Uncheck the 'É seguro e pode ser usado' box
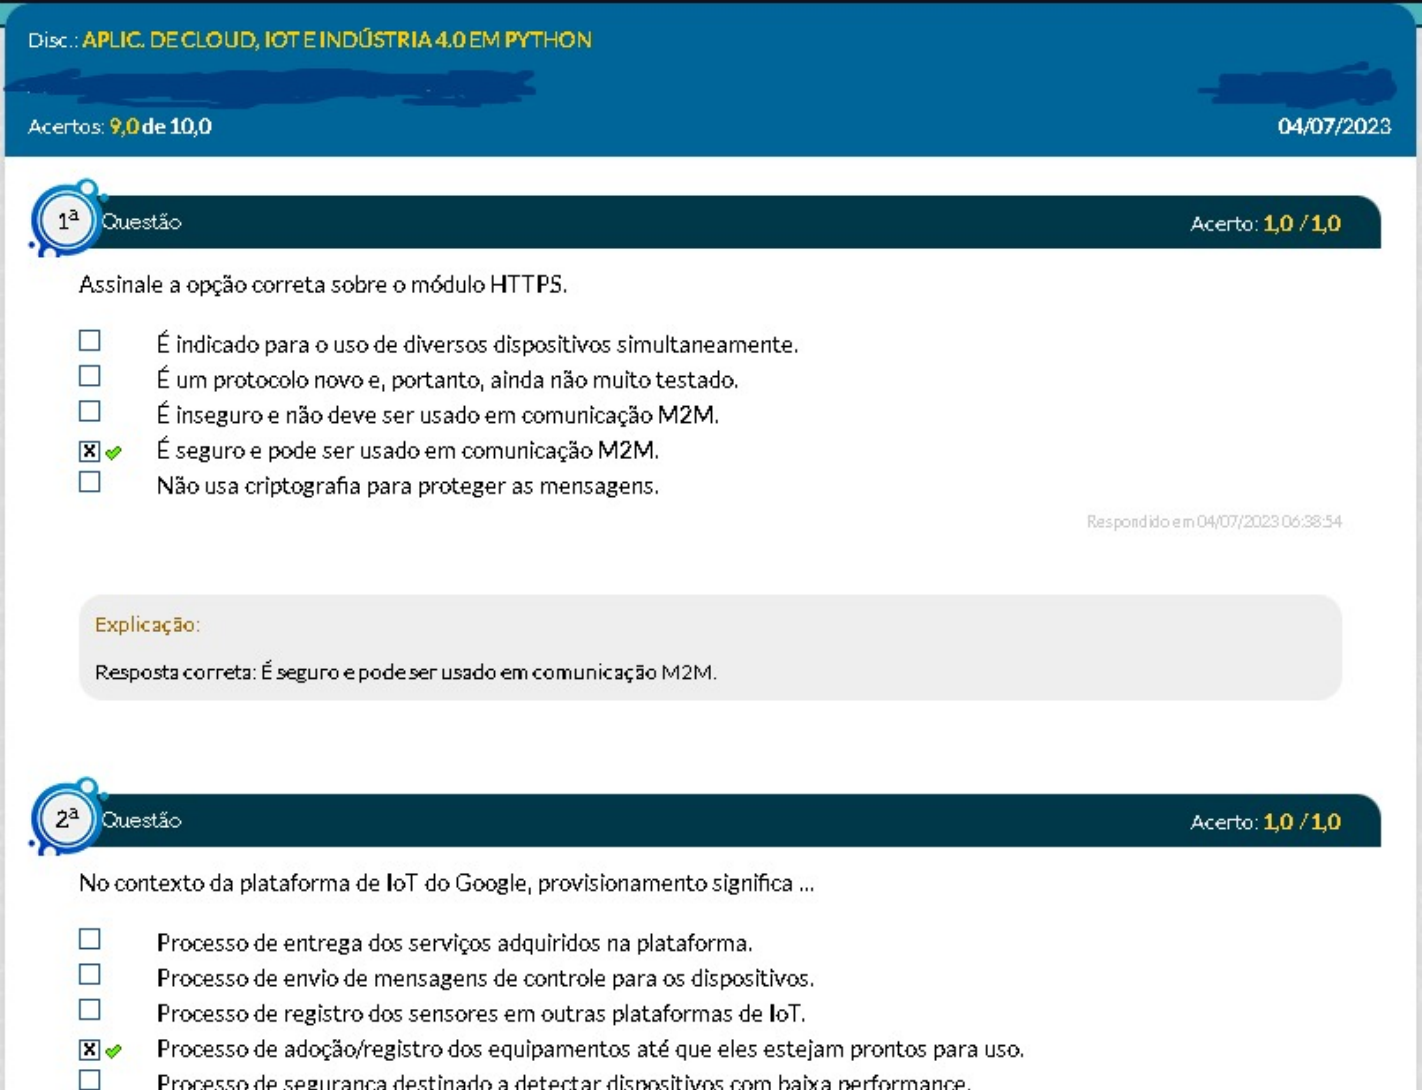Image resolution: width=1422 pixels, height=1090 pixels. [x=90, y=451]
